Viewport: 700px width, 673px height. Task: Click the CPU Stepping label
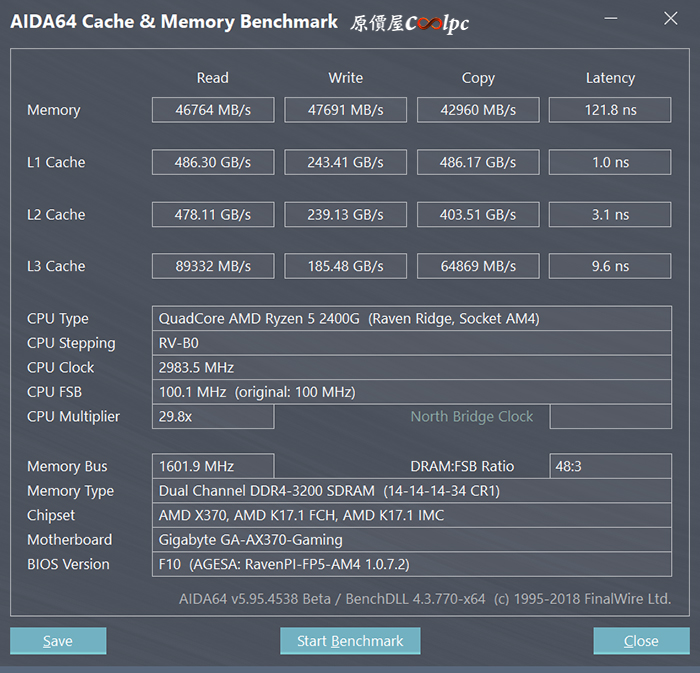click(71, 343)
